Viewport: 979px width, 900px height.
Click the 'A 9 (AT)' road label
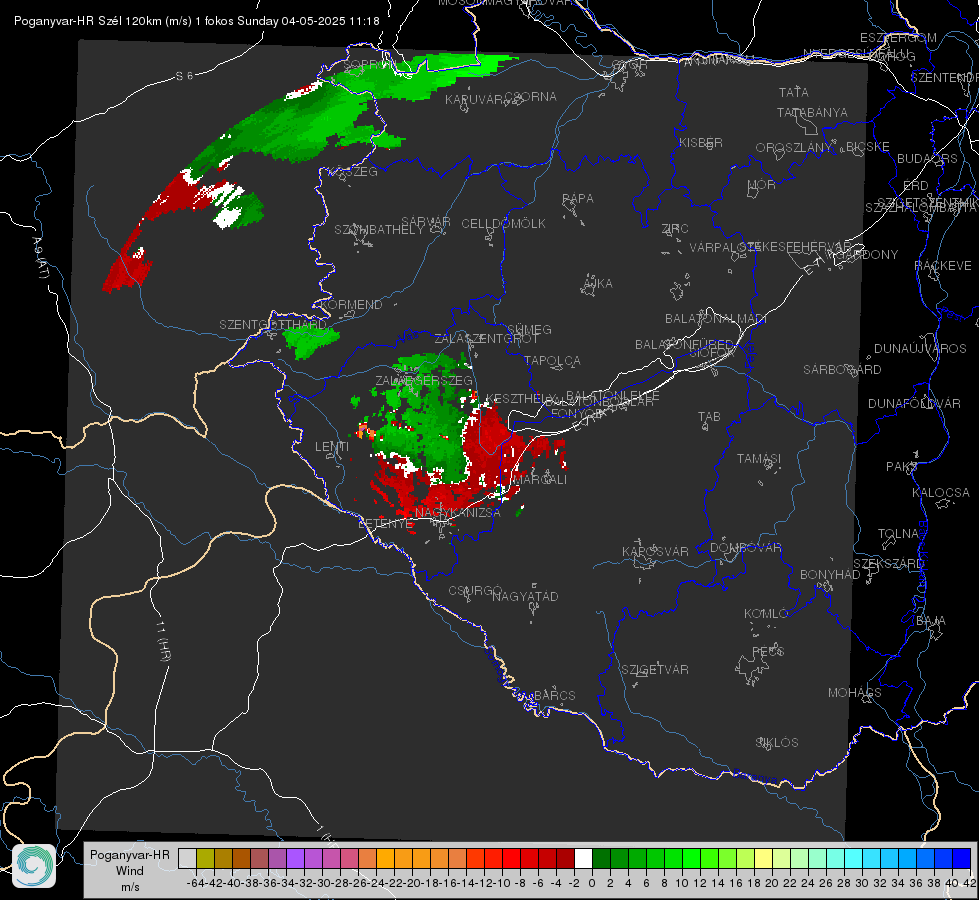(40, 258)
